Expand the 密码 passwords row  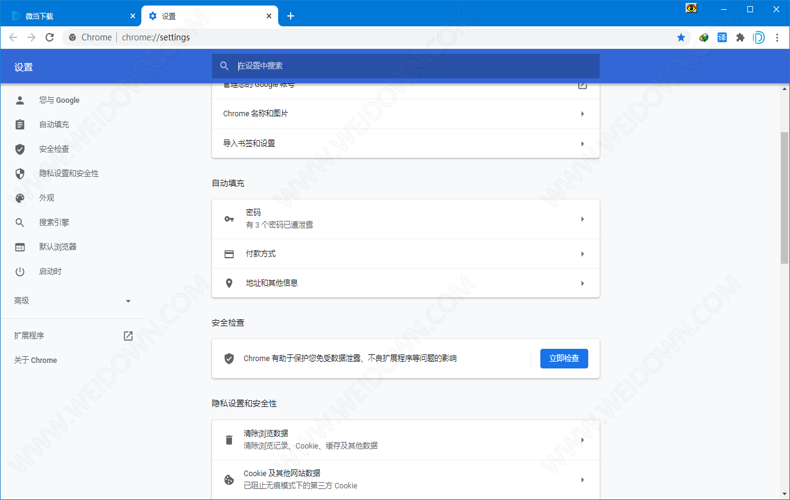[405, 219]
